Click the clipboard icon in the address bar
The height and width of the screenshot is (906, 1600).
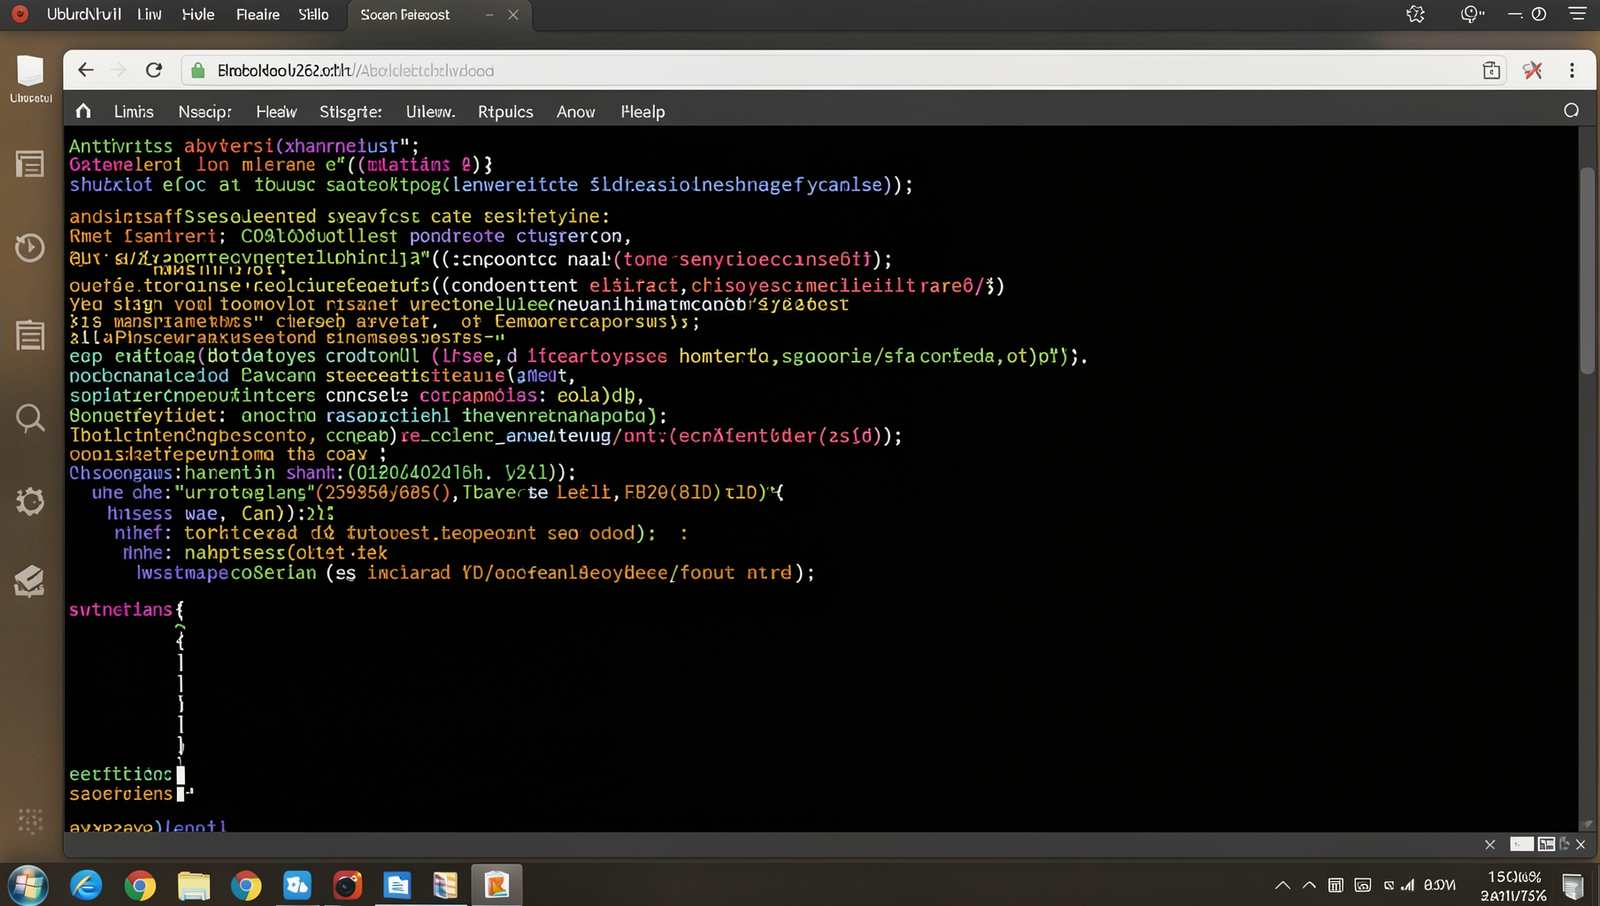click(1491, 70)
